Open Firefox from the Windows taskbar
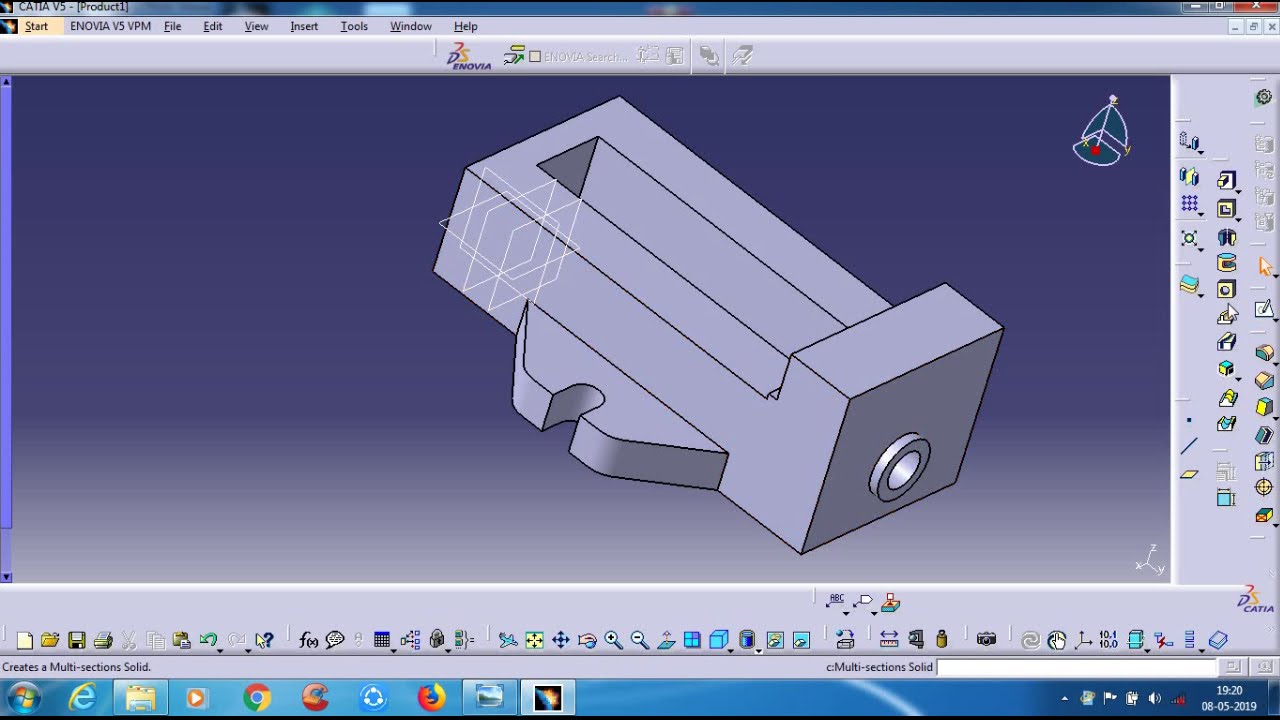 tap(431, 697)
